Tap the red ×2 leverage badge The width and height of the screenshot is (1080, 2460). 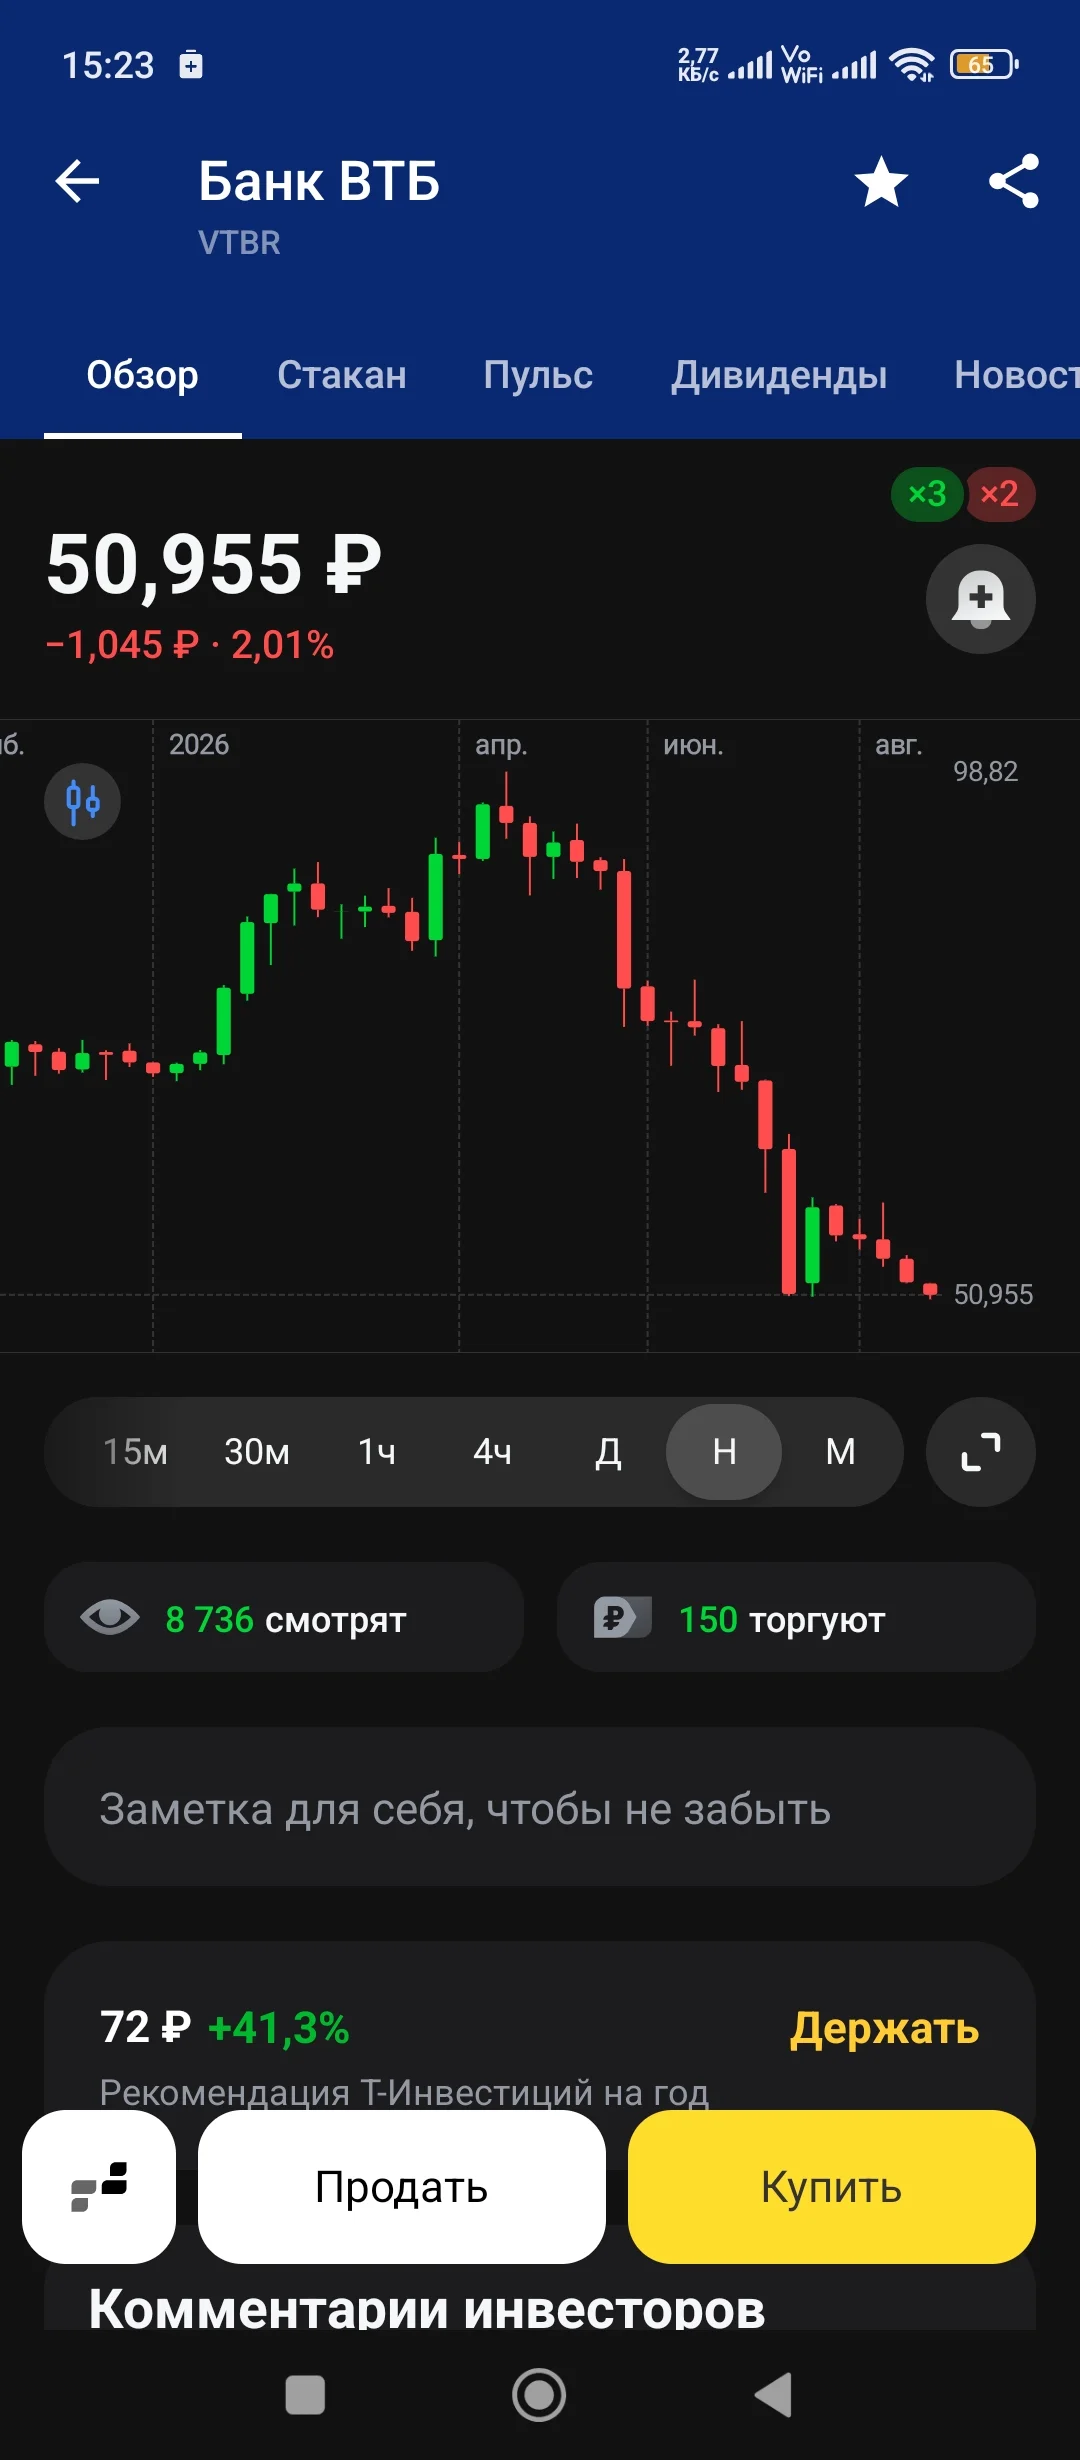point(999,494)
